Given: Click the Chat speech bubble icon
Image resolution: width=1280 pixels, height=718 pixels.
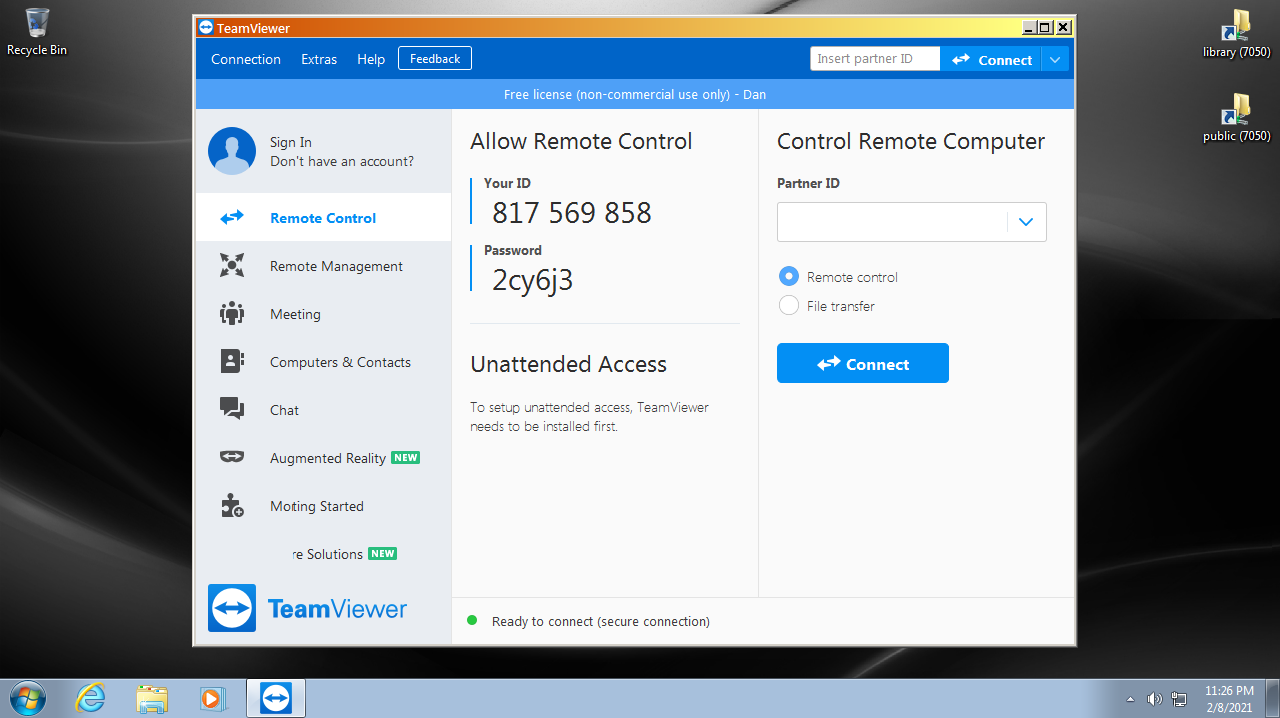Looking at the screenshot, I should tap(232, 409).
